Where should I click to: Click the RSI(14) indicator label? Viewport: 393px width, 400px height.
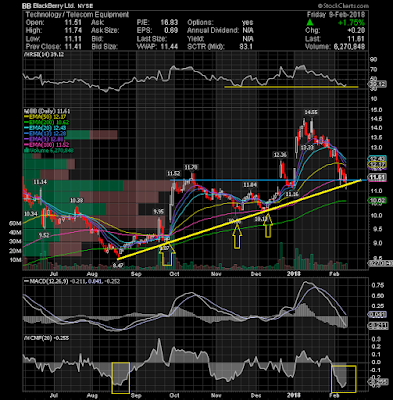pyautogui.click(x=44, y=55)
